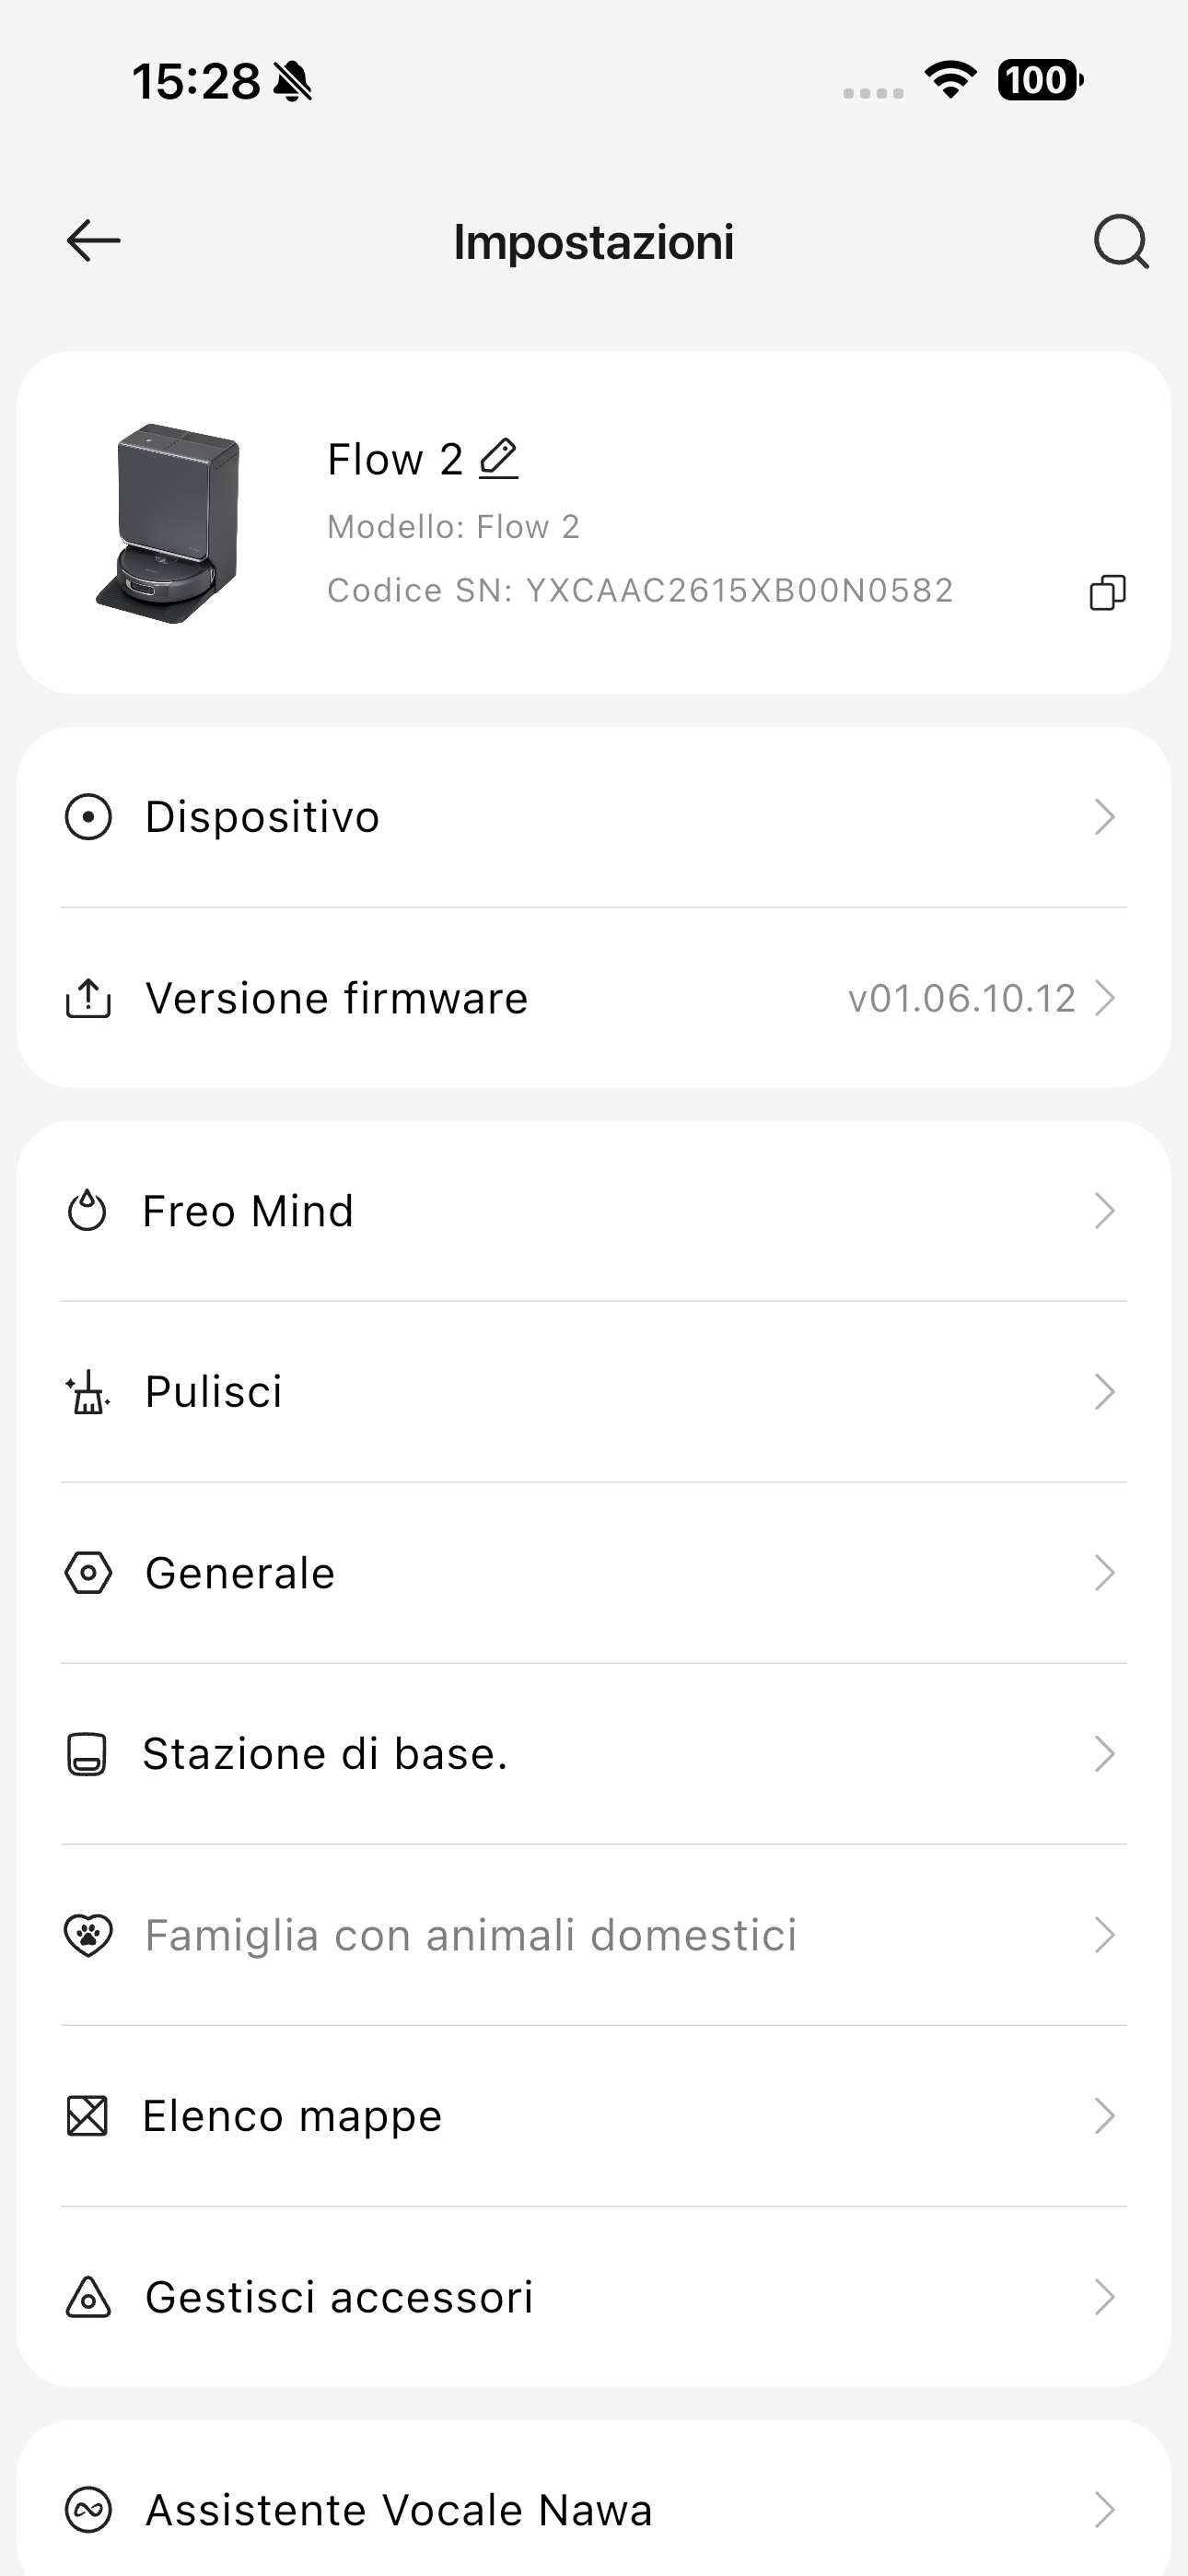Tap the Freo Mind droplet icon
Viewport: 1188px width, 2576px height.
(x=87, y=1211)
